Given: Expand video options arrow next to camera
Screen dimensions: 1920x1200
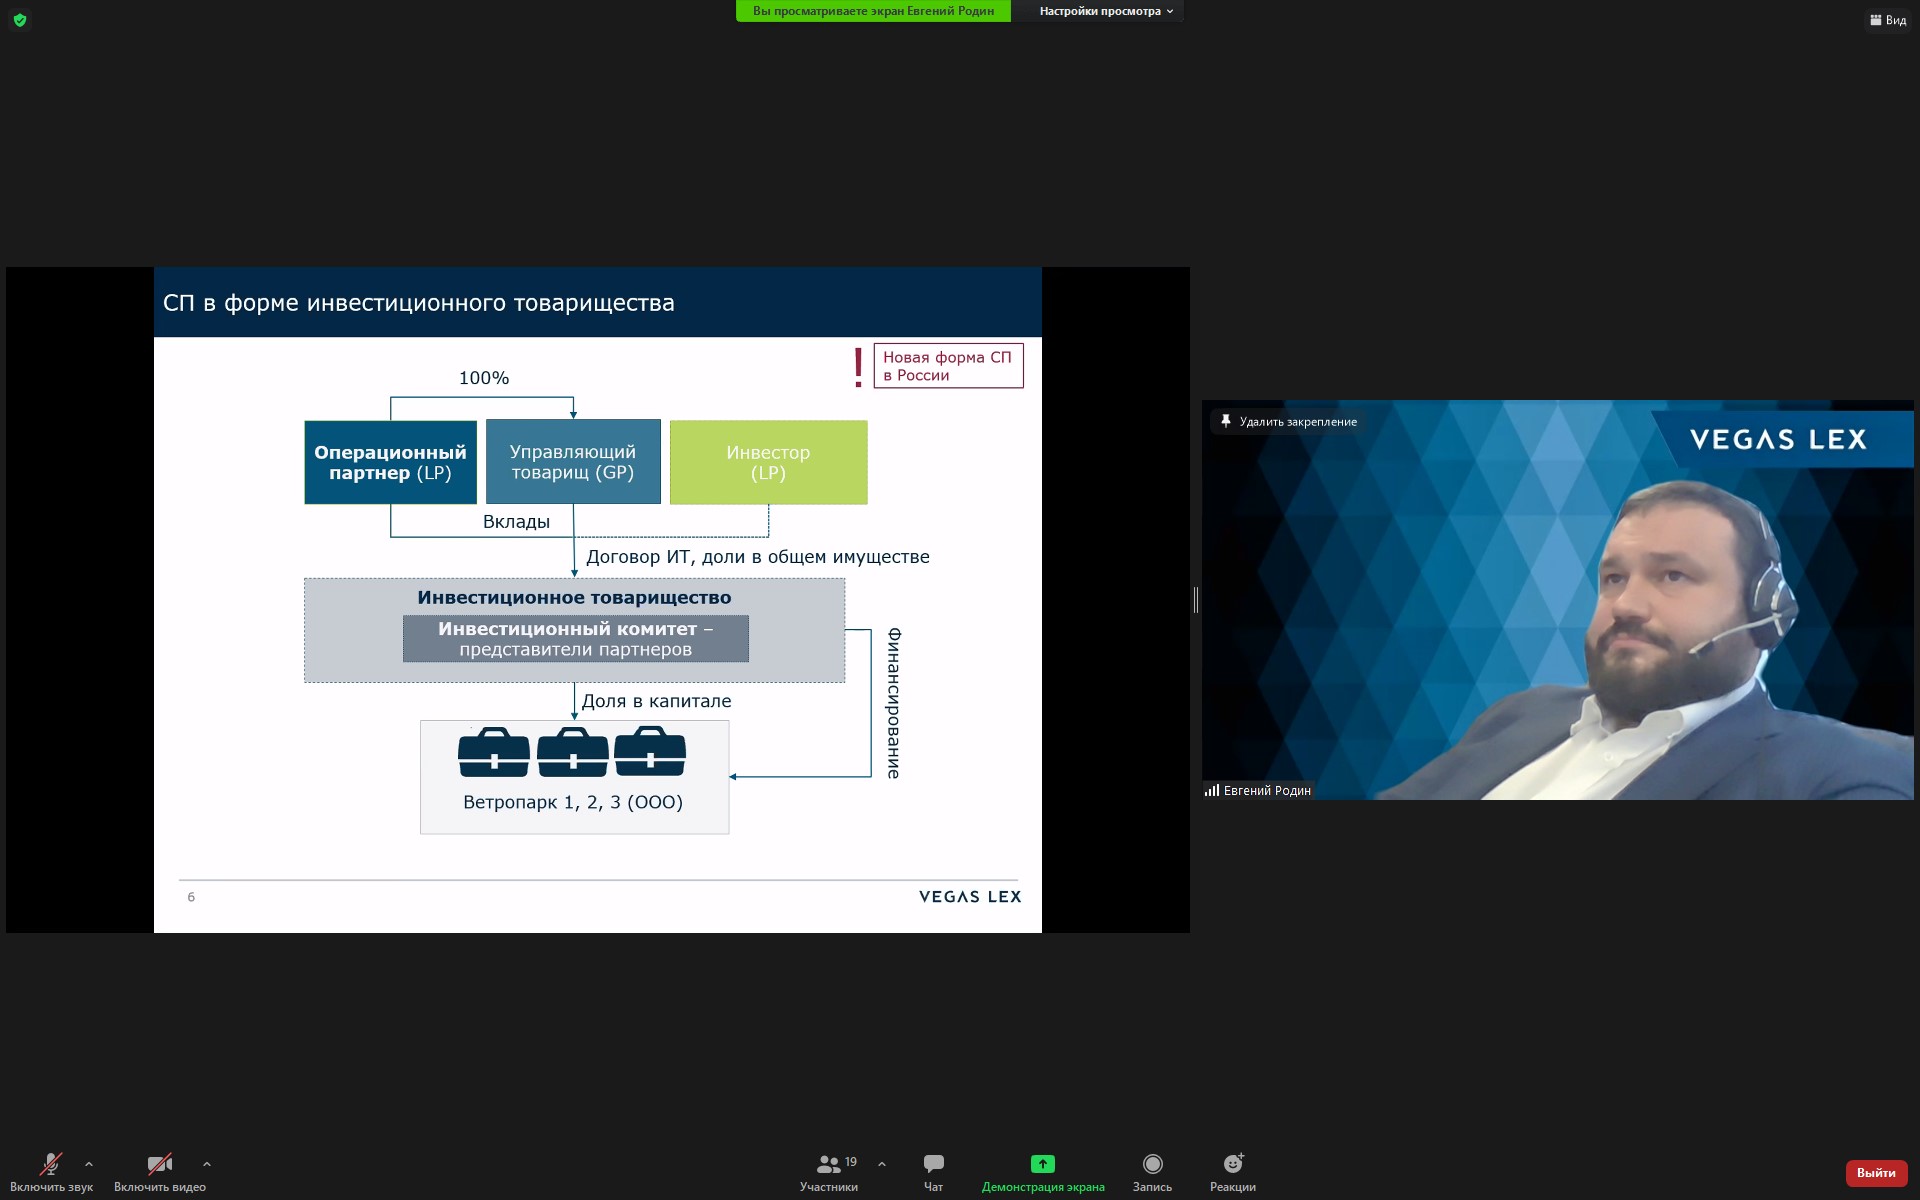Looking at the screenshot, I should [x=207, y=1164].
